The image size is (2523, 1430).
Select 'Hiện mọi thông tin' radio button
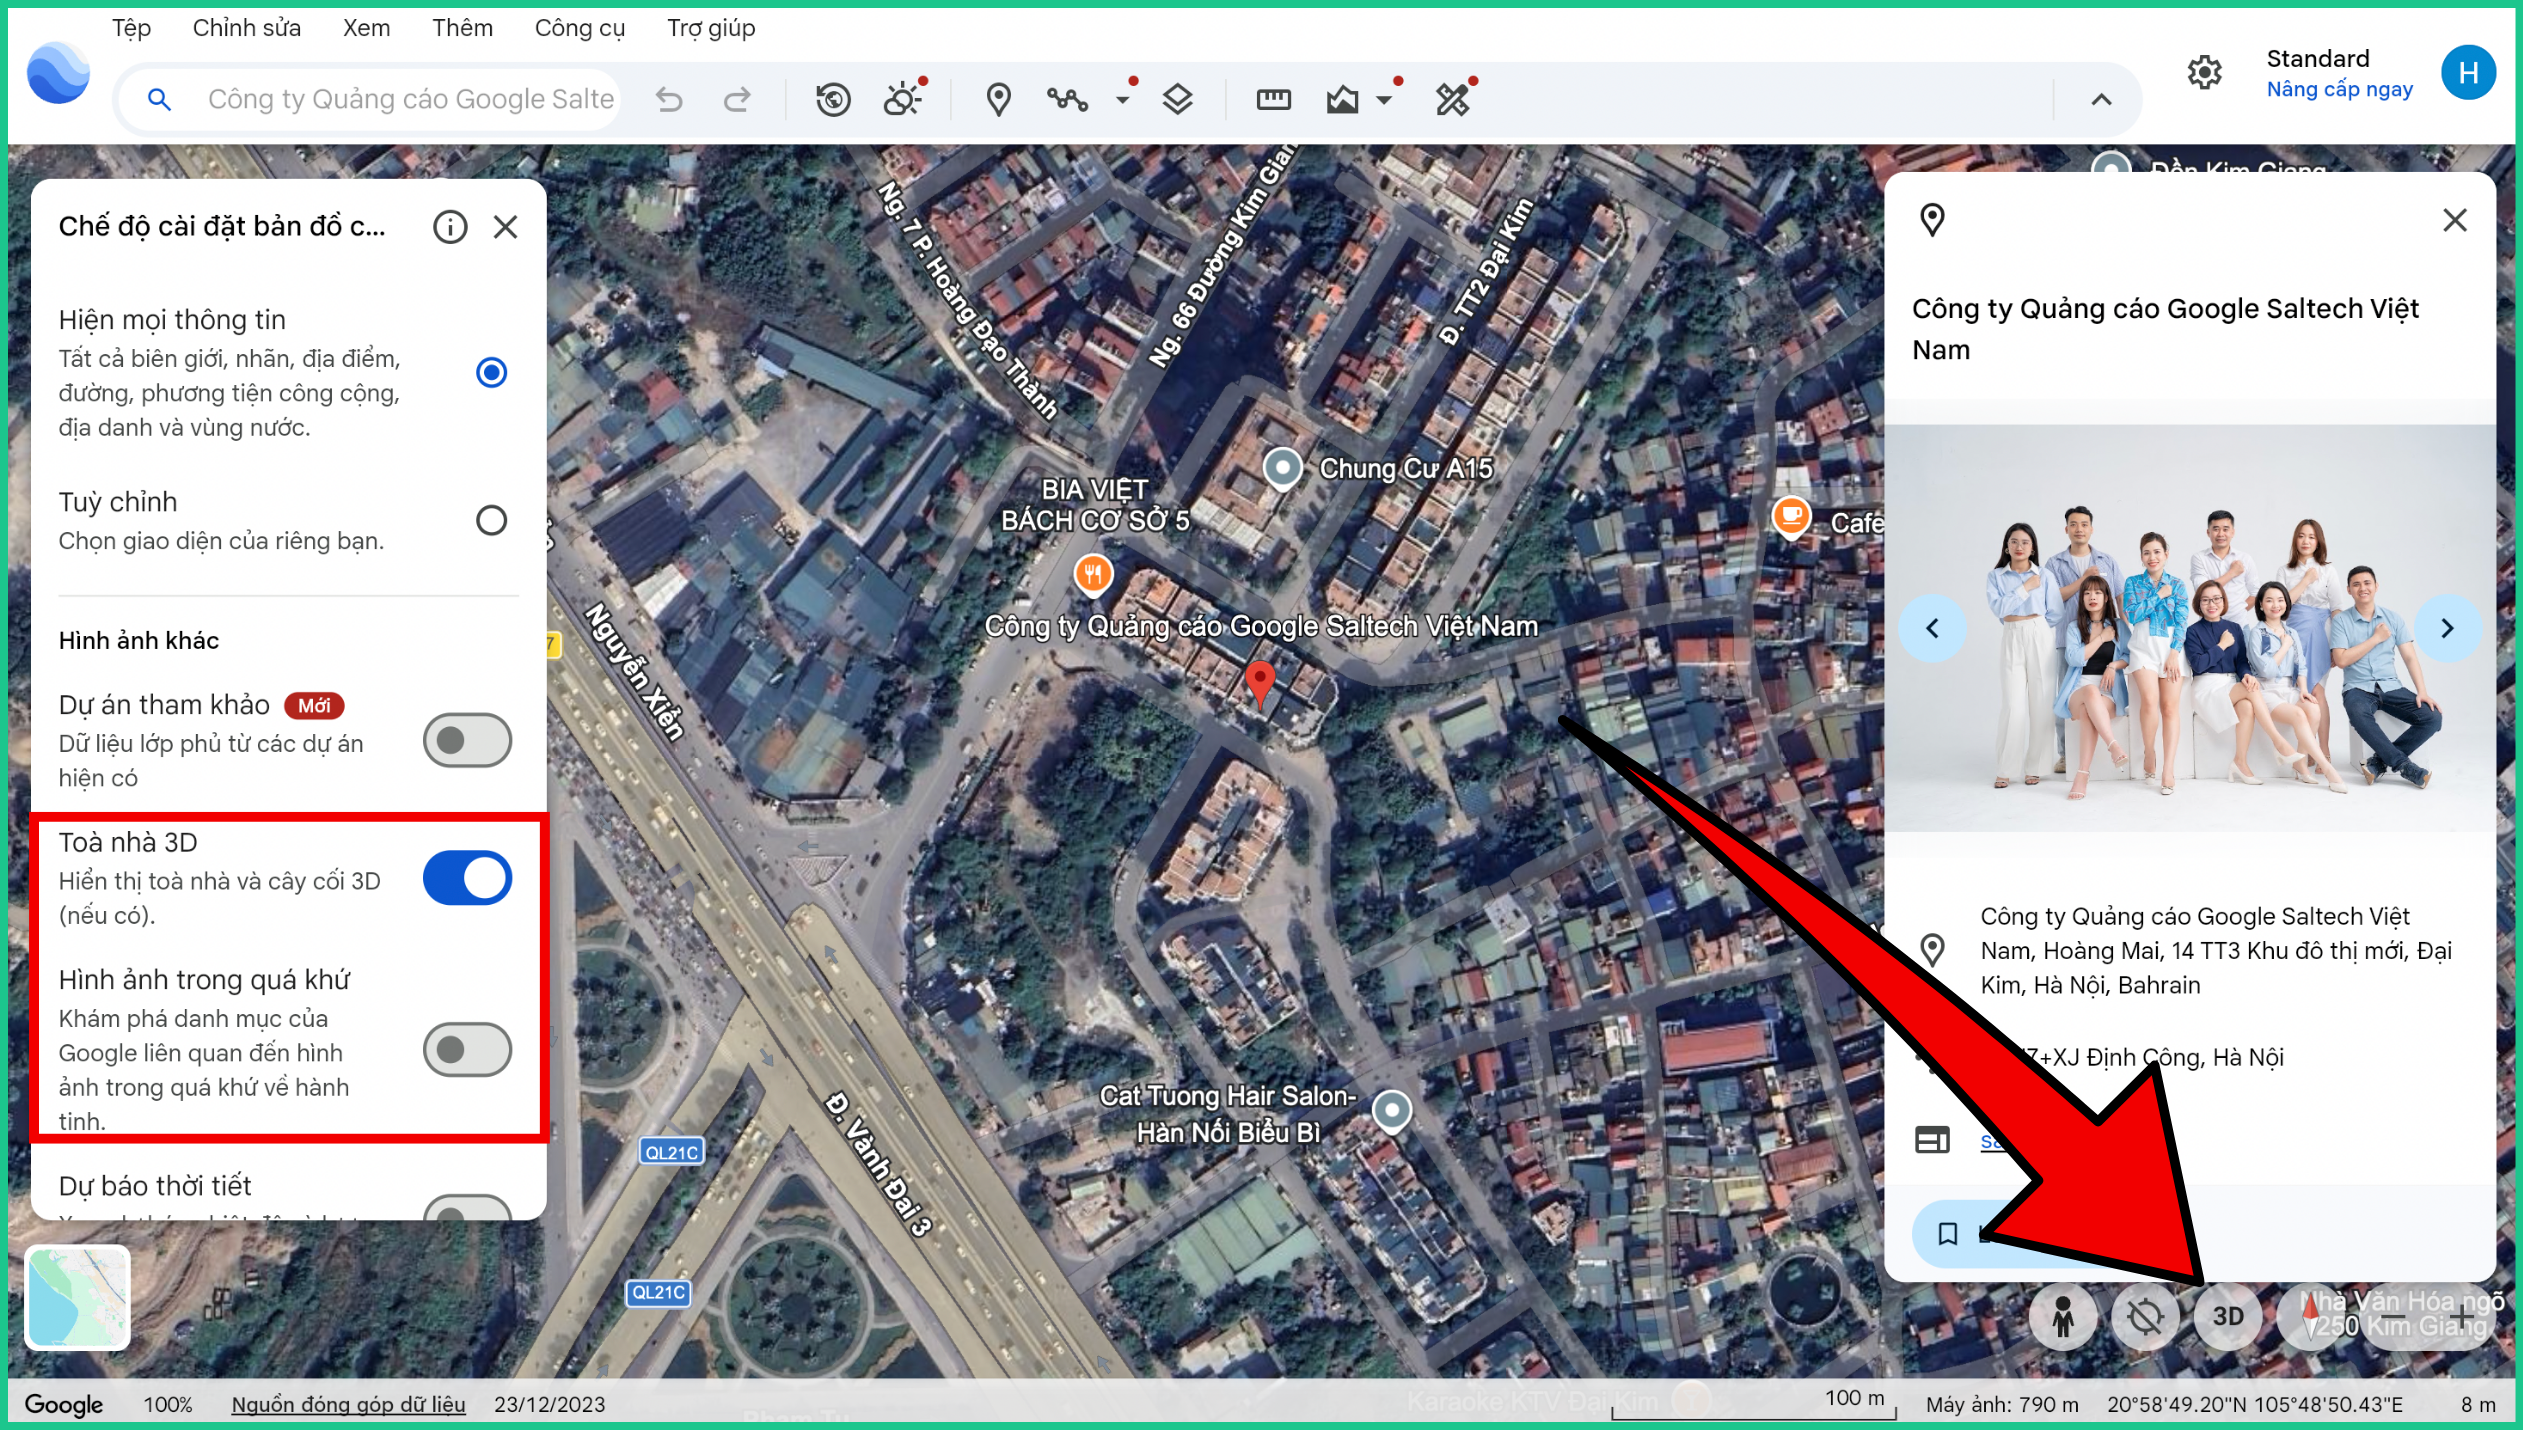point(491,373)
